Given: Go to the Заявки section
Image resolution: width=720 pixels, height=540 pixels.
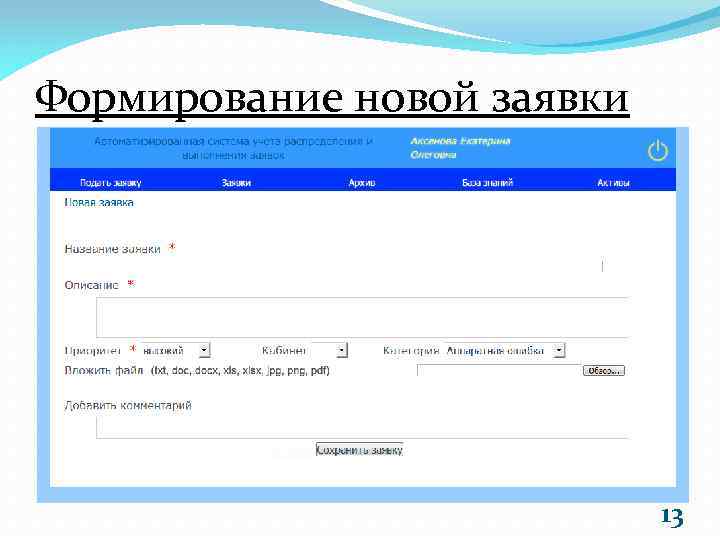Looking at the screenshot, I should [x=236, y=183].
